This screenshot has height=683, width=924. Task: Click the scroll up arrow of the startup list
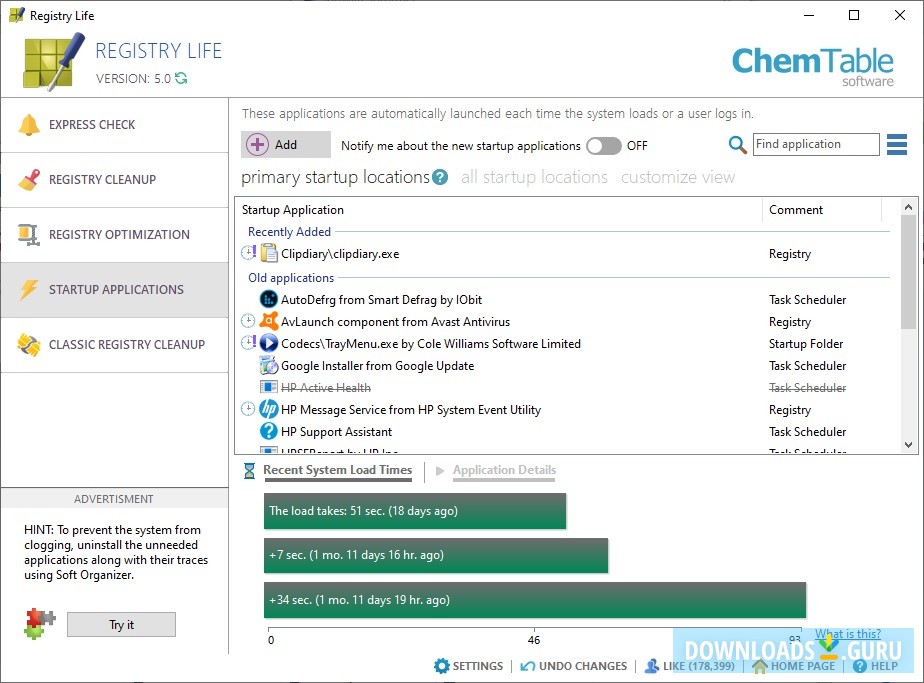(x=908, y=207)
